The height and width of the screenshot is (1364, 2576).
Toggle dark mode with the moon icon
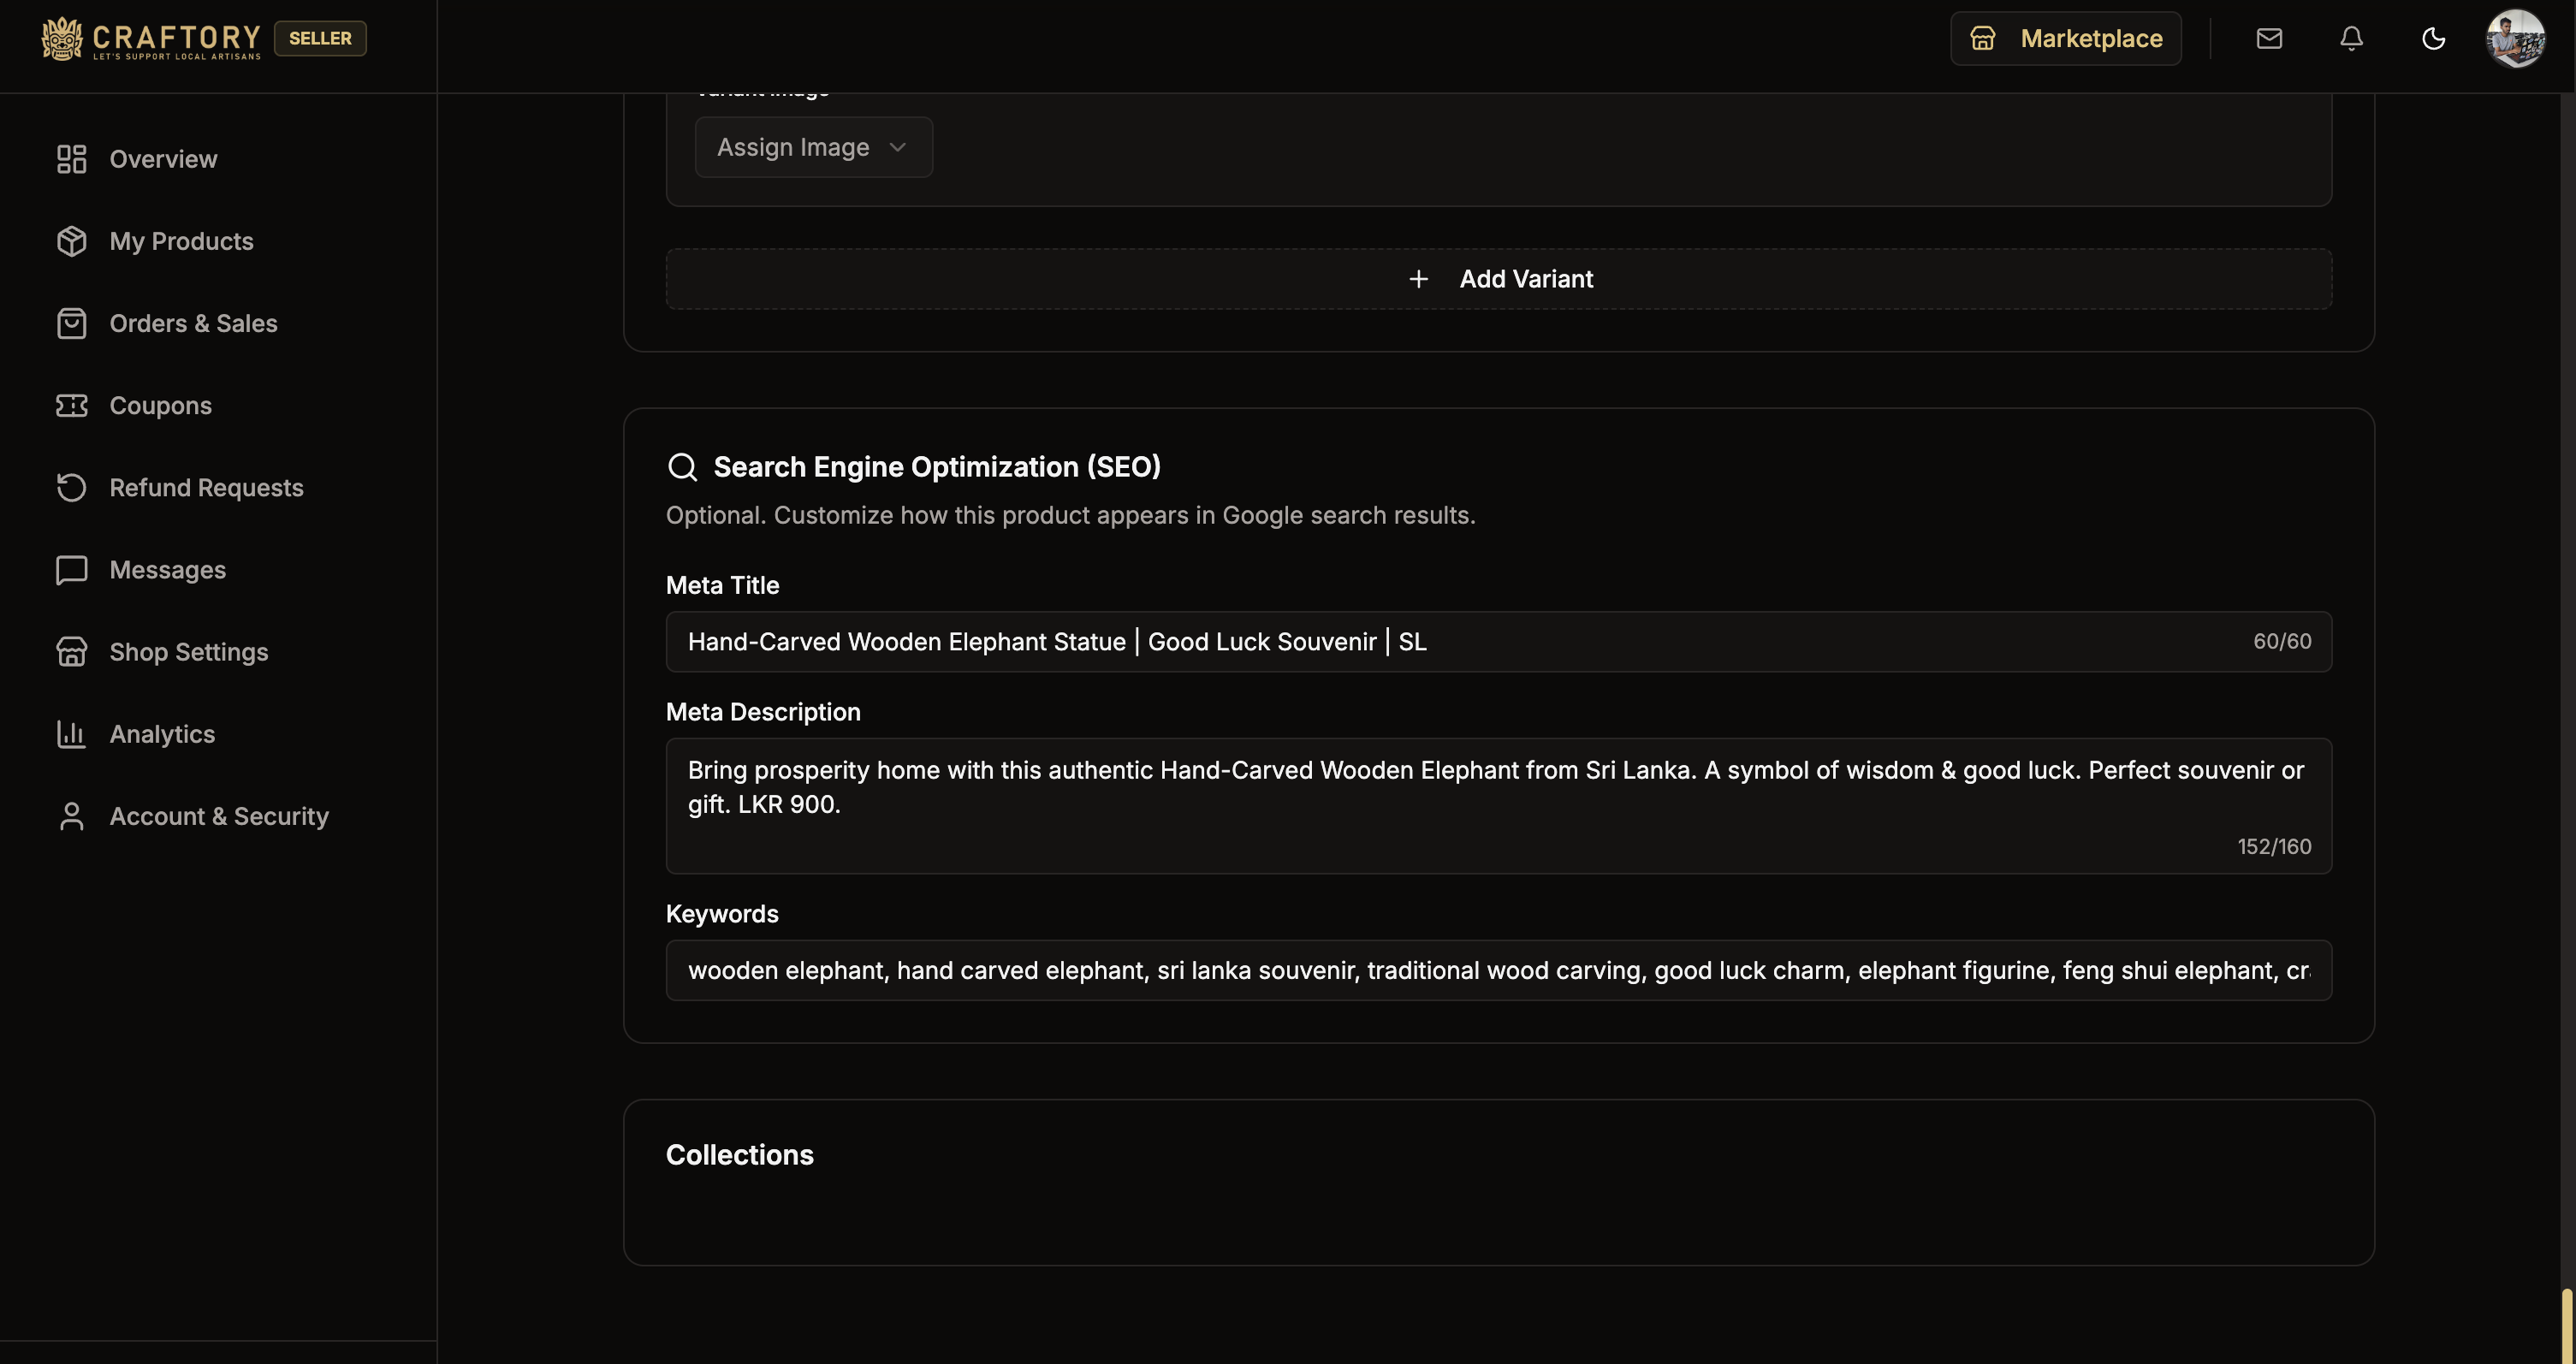tap(2433, 38)
